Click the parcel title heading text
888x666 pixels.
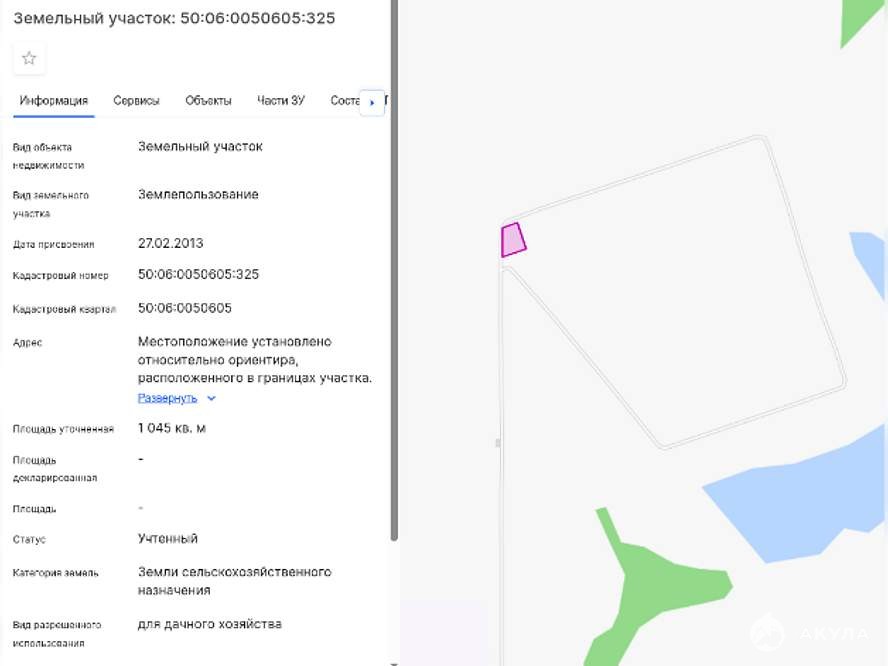point(174,19)
